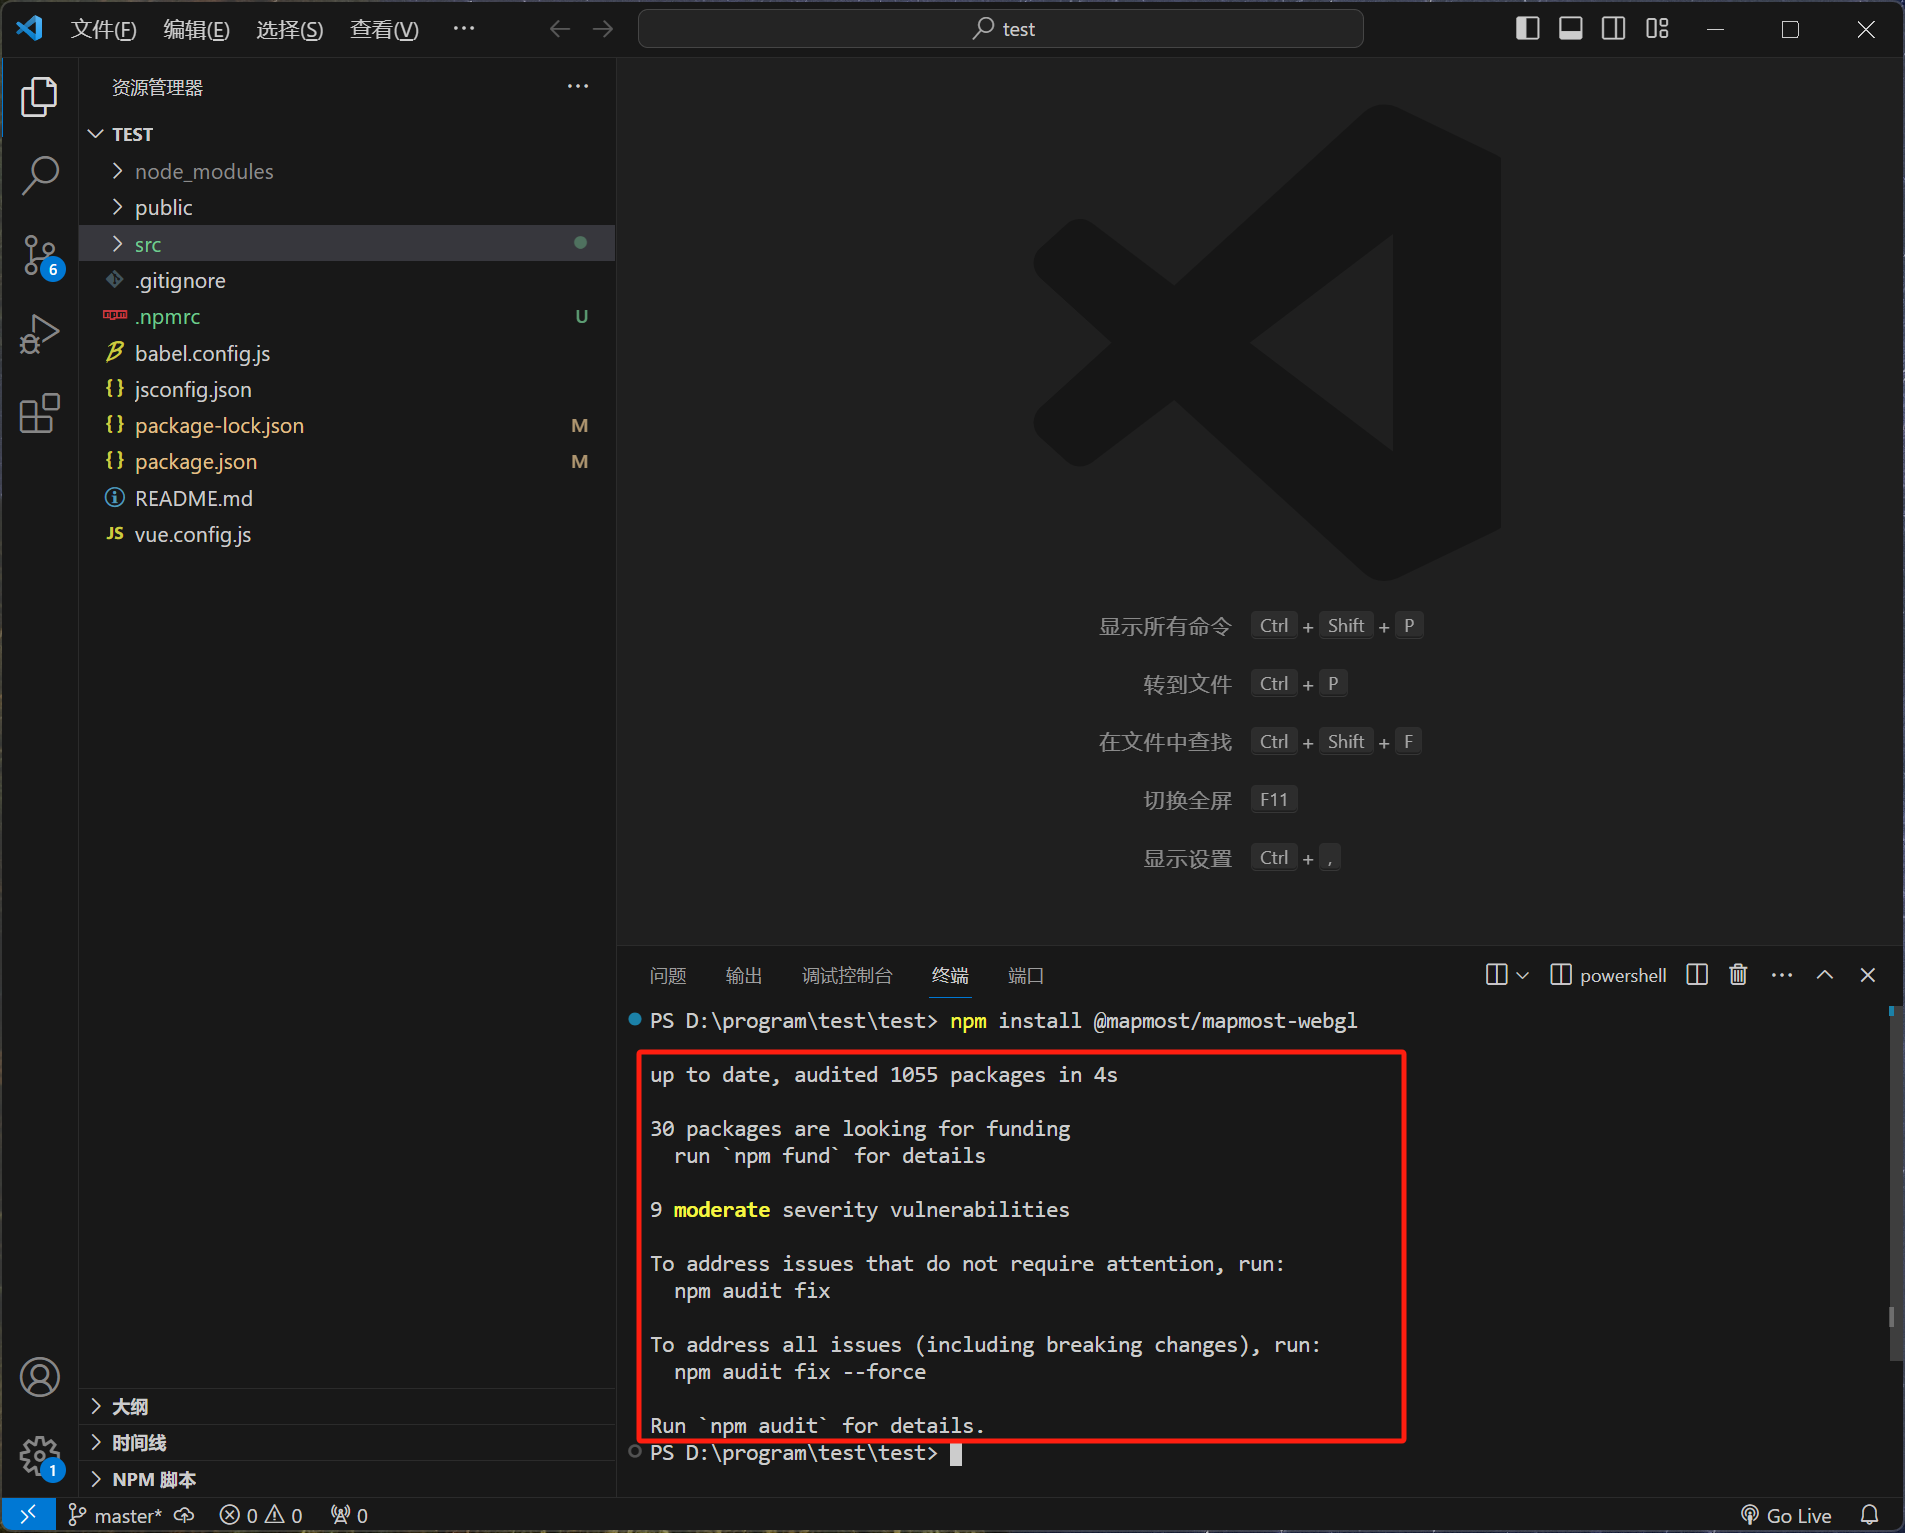Click the ports forwarded status item

(x=349, y=1516)
